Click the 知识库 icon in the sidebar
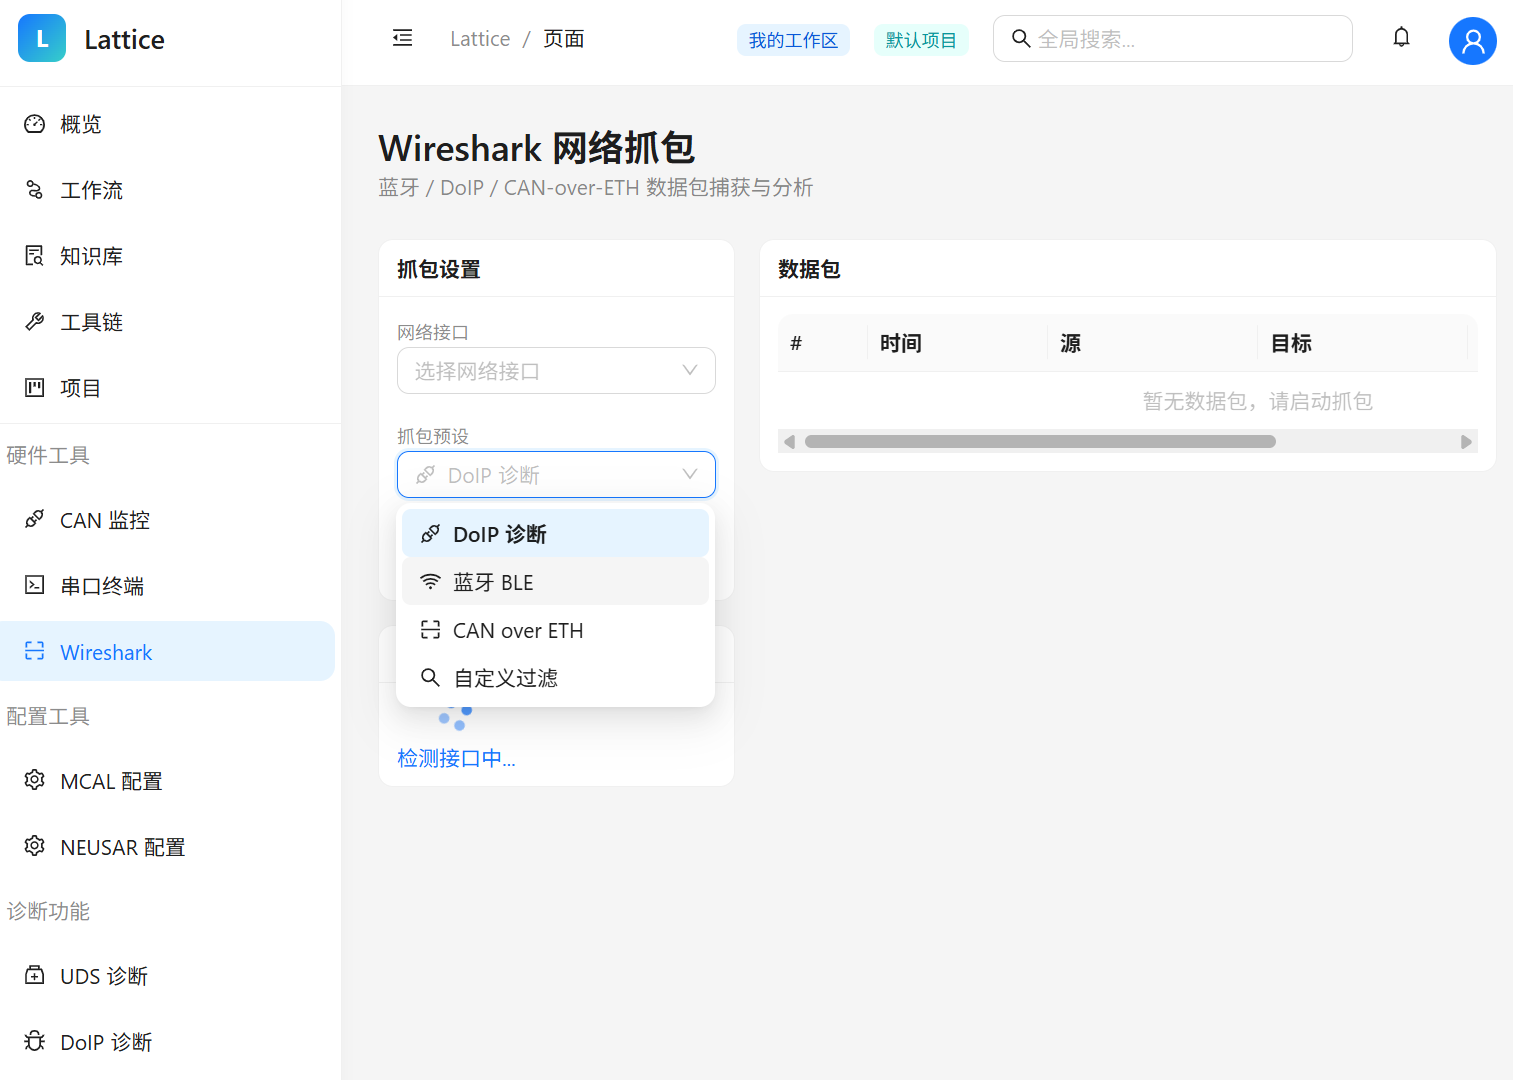The image size is (1513, 1080). click(x=35, y=255)
